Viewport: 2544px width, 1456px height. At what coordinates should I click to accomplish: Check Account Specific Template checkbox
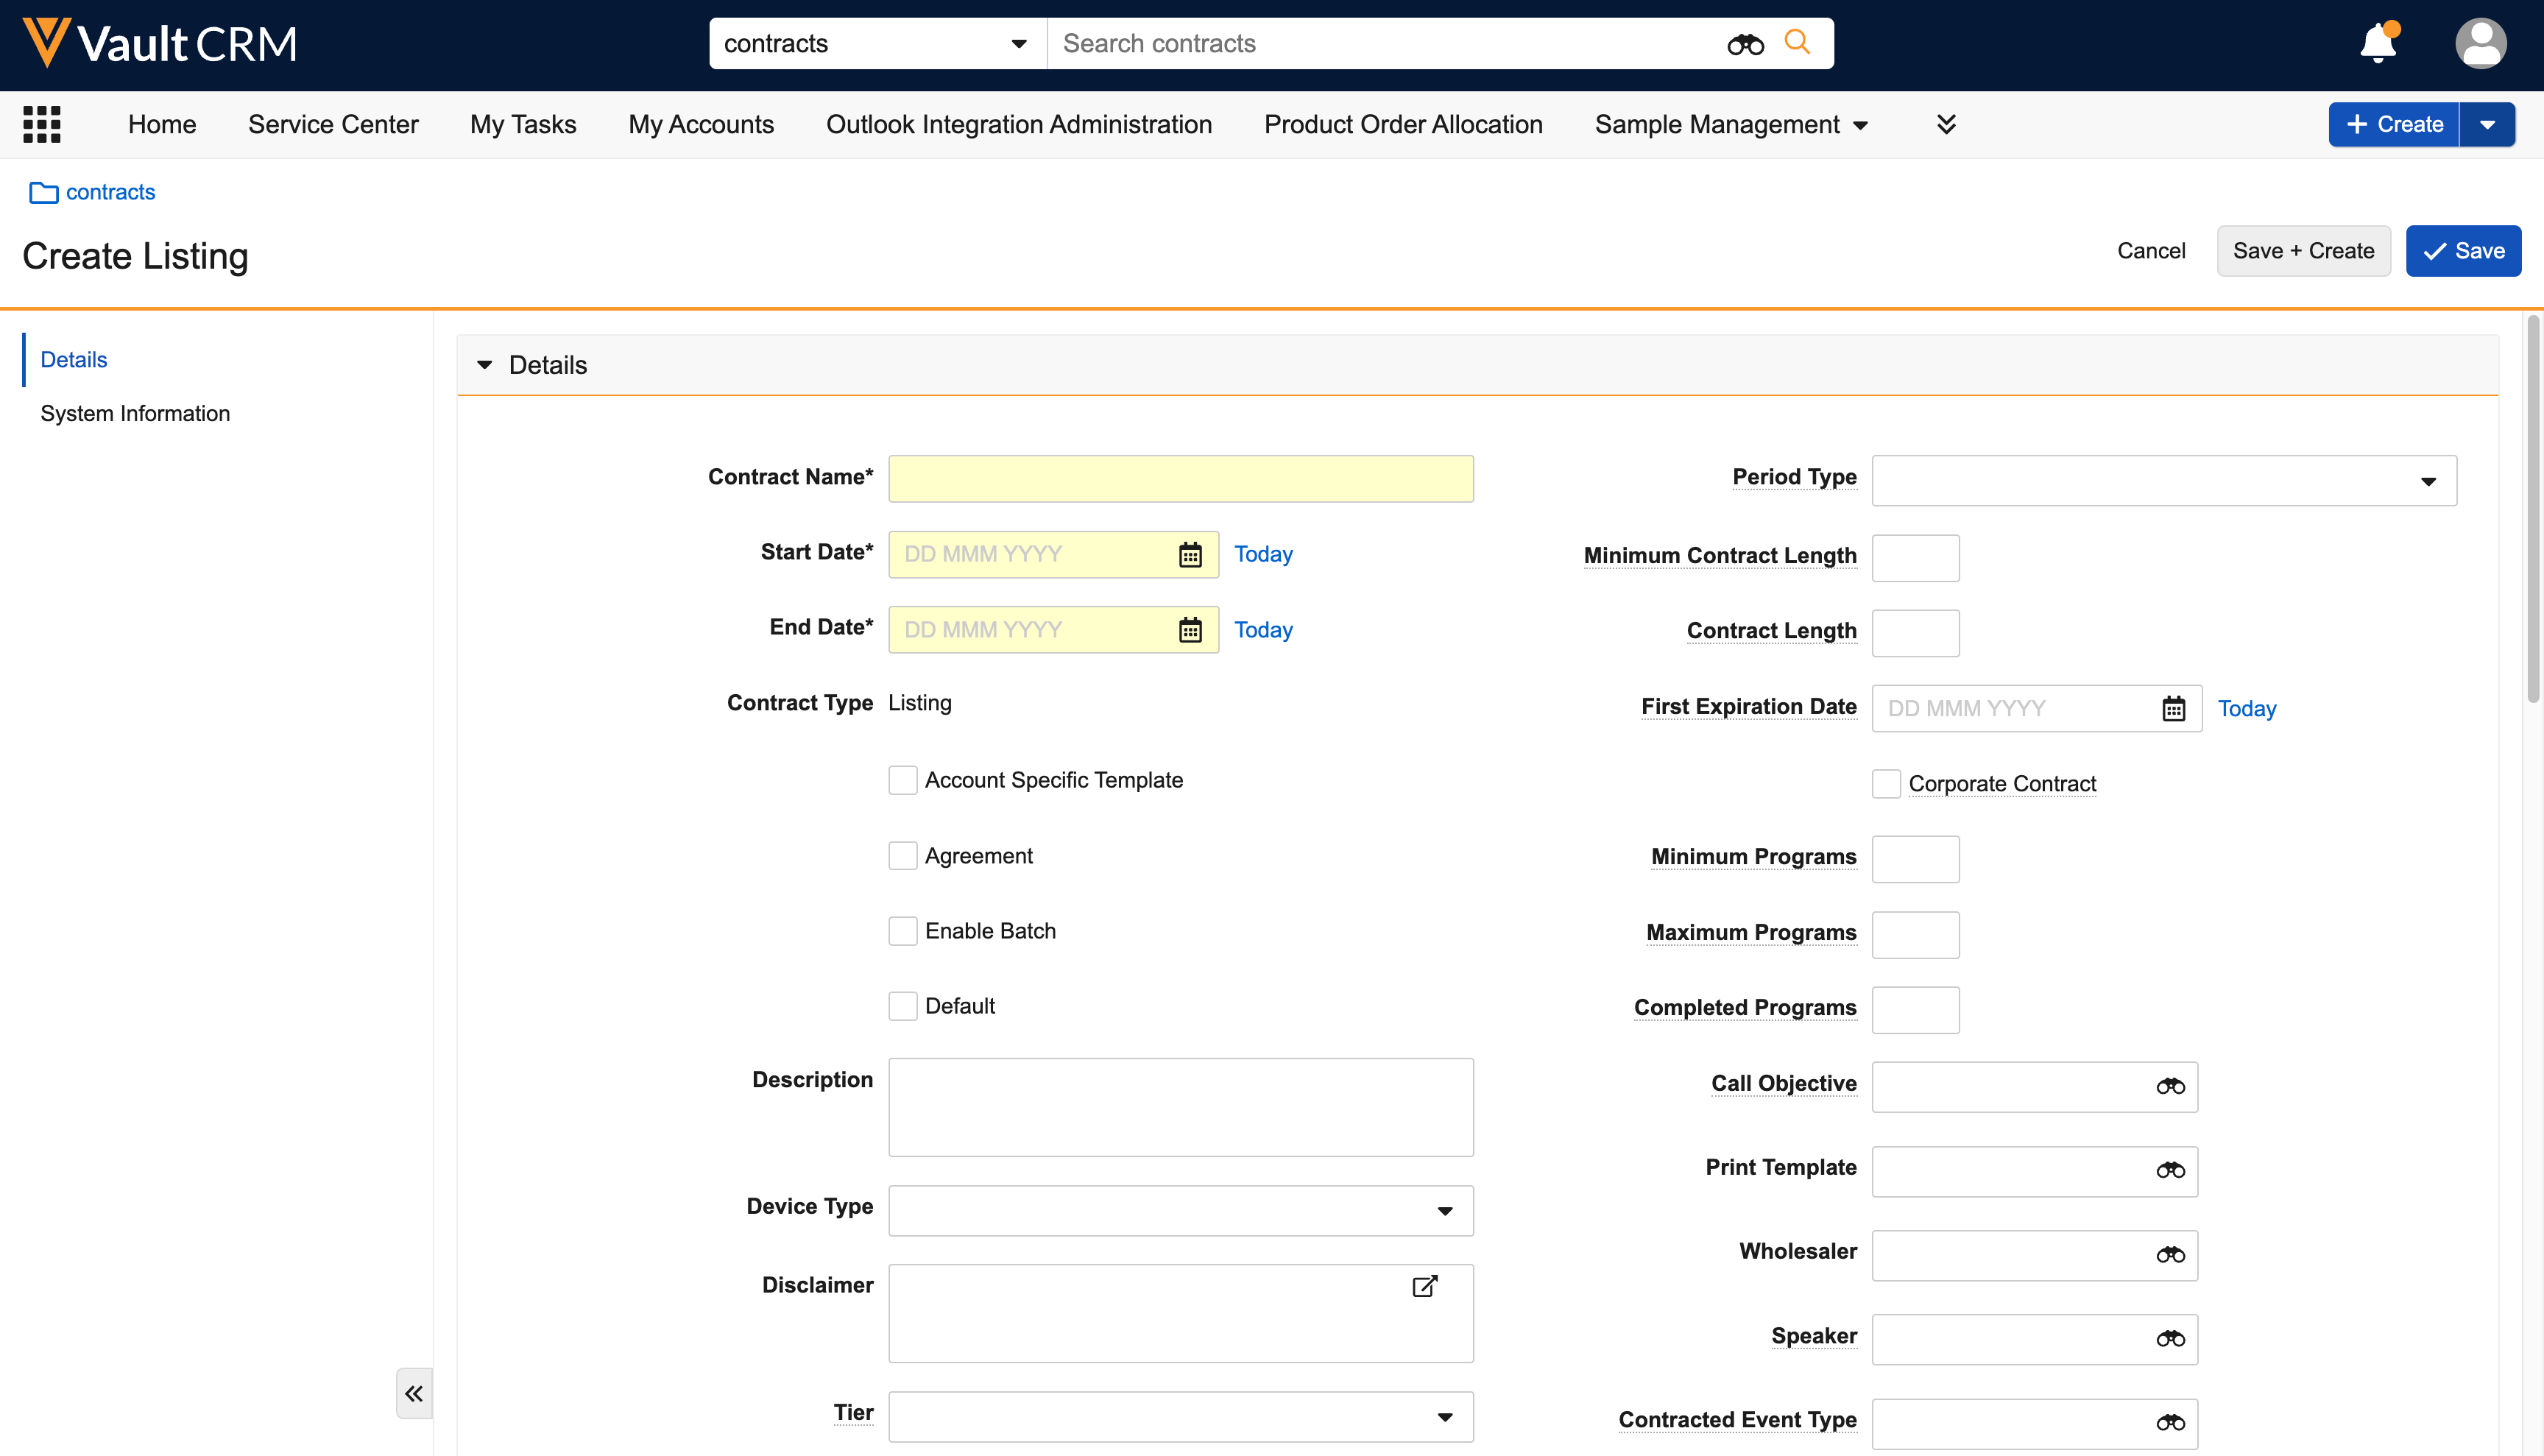coord(903,780)
